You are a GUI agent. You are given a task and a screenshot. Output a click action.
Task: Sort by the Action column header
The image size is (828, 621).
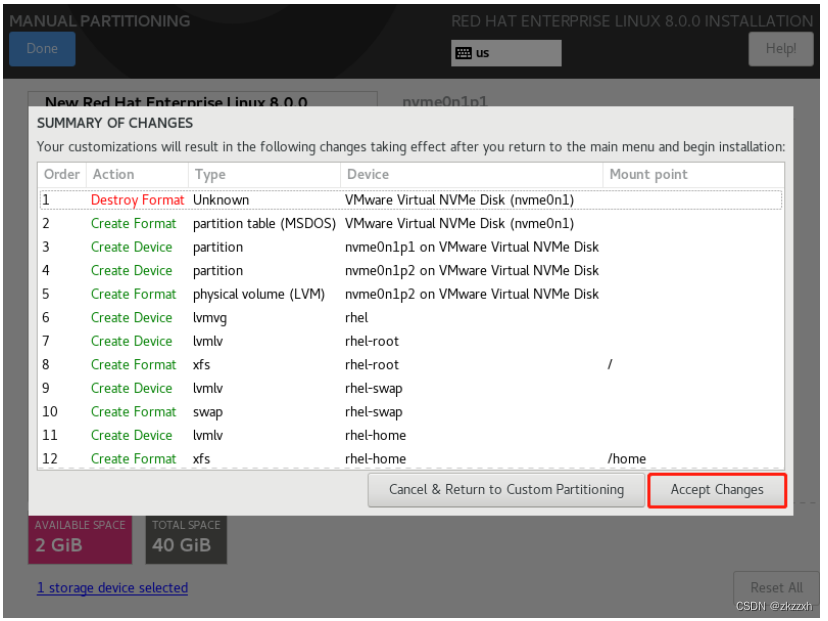(x=137, y=174)
